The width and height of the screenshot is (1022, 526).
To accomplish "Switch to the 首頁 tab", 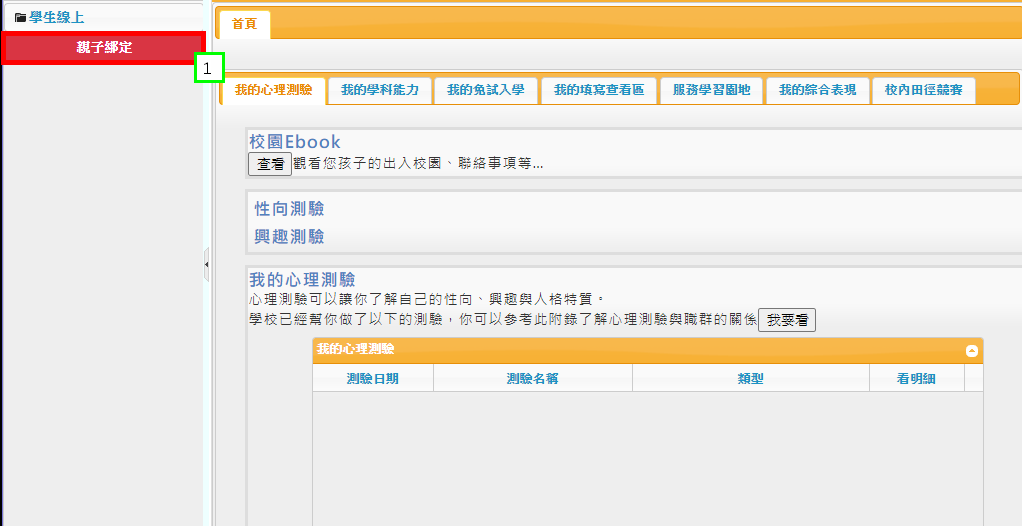I will 244,24.
